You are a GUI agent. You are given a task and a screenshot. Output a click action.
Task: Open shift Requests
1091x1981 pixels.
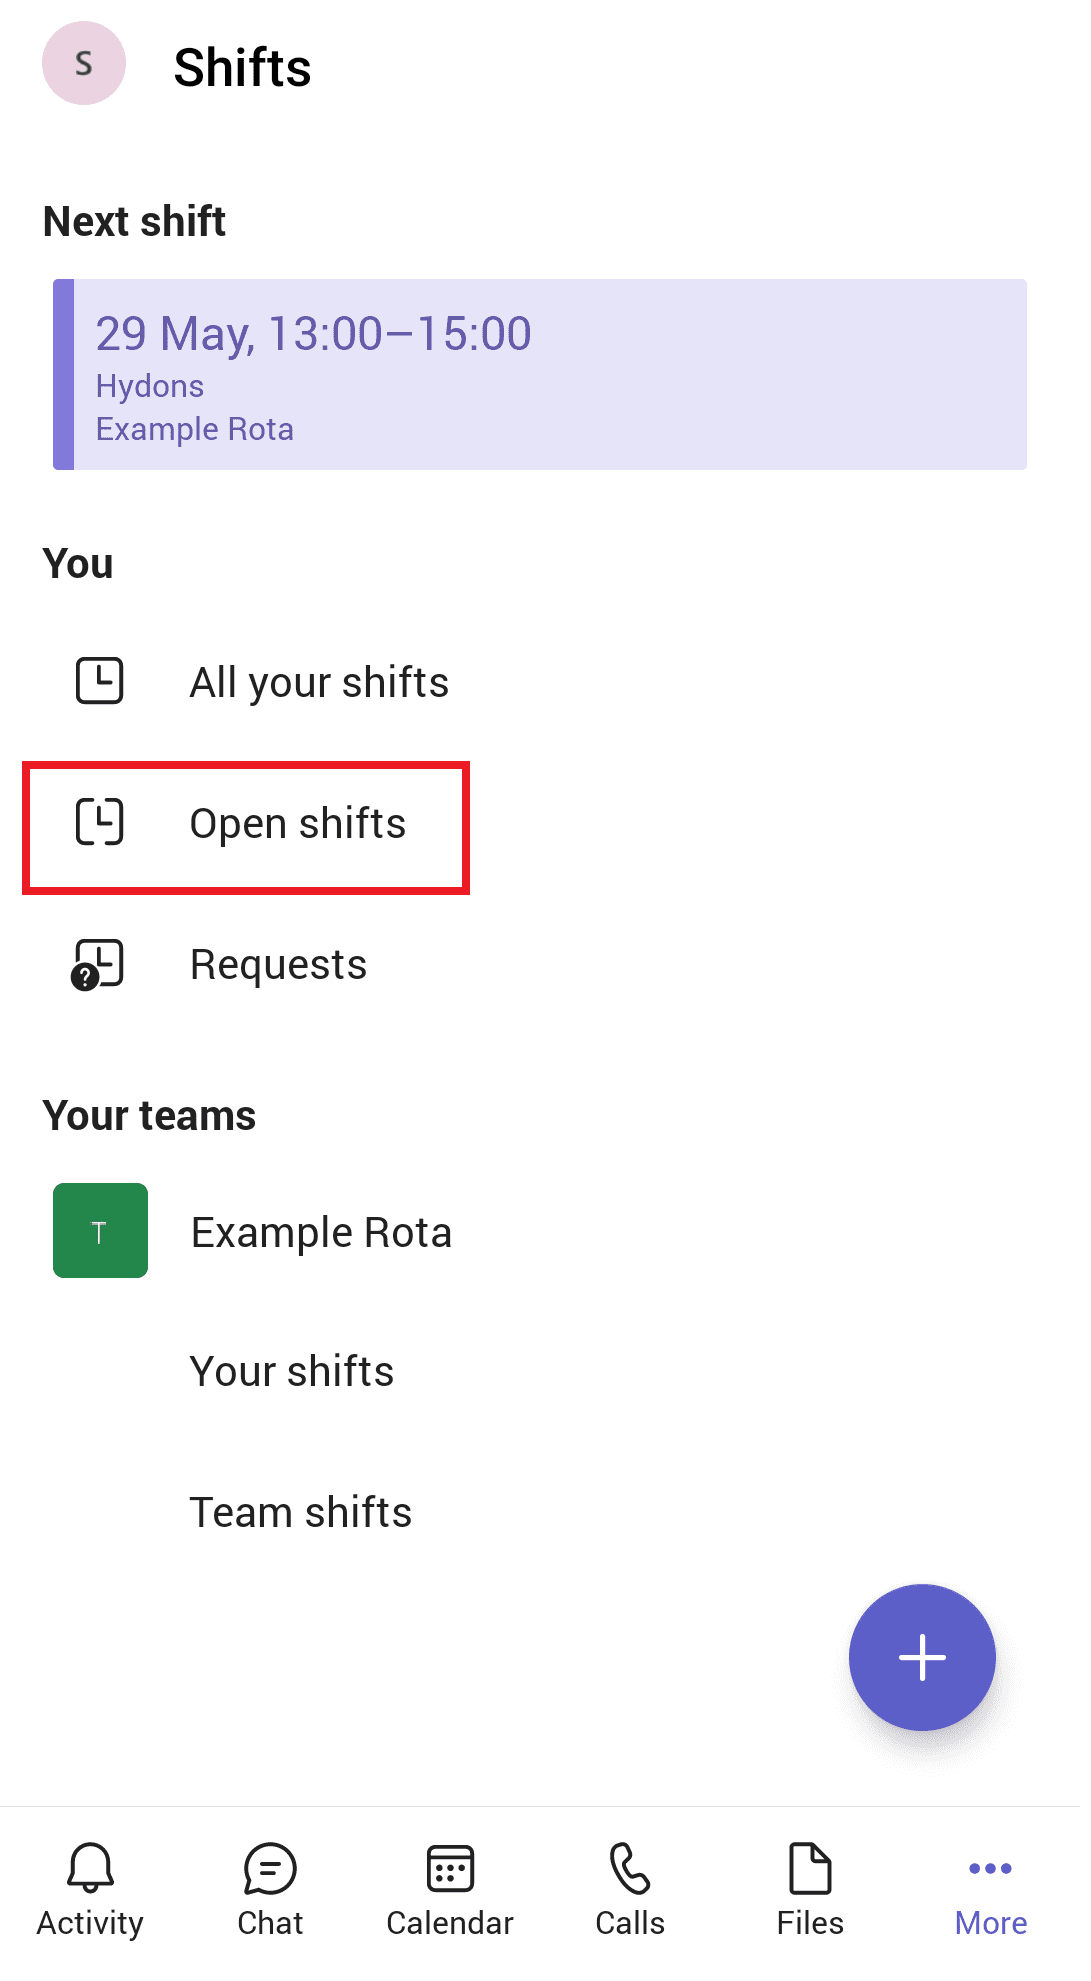[278, 965]
